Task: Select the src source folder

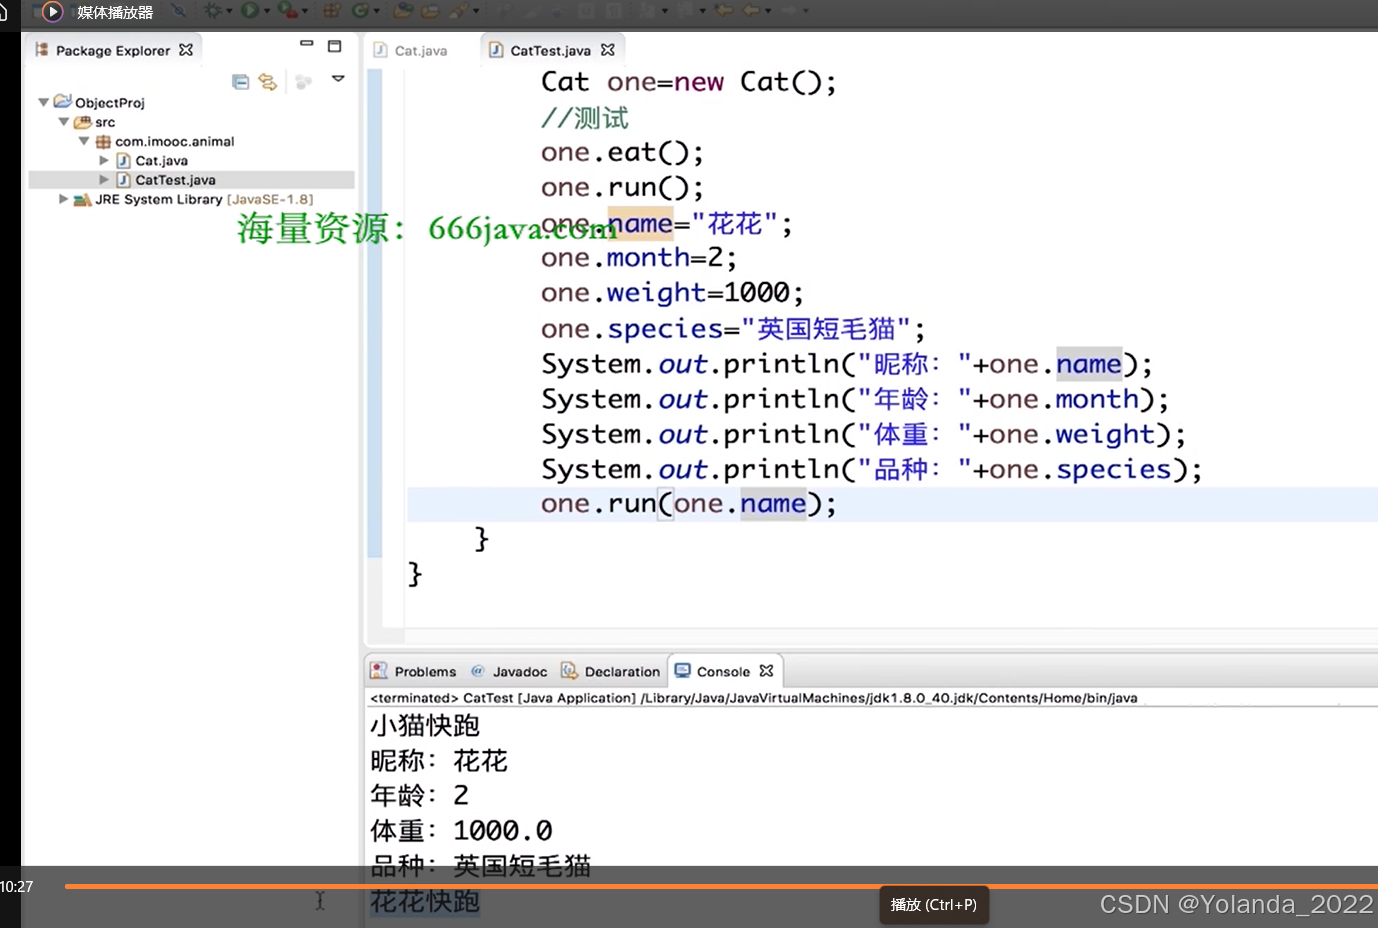Action: pos(105,122)
